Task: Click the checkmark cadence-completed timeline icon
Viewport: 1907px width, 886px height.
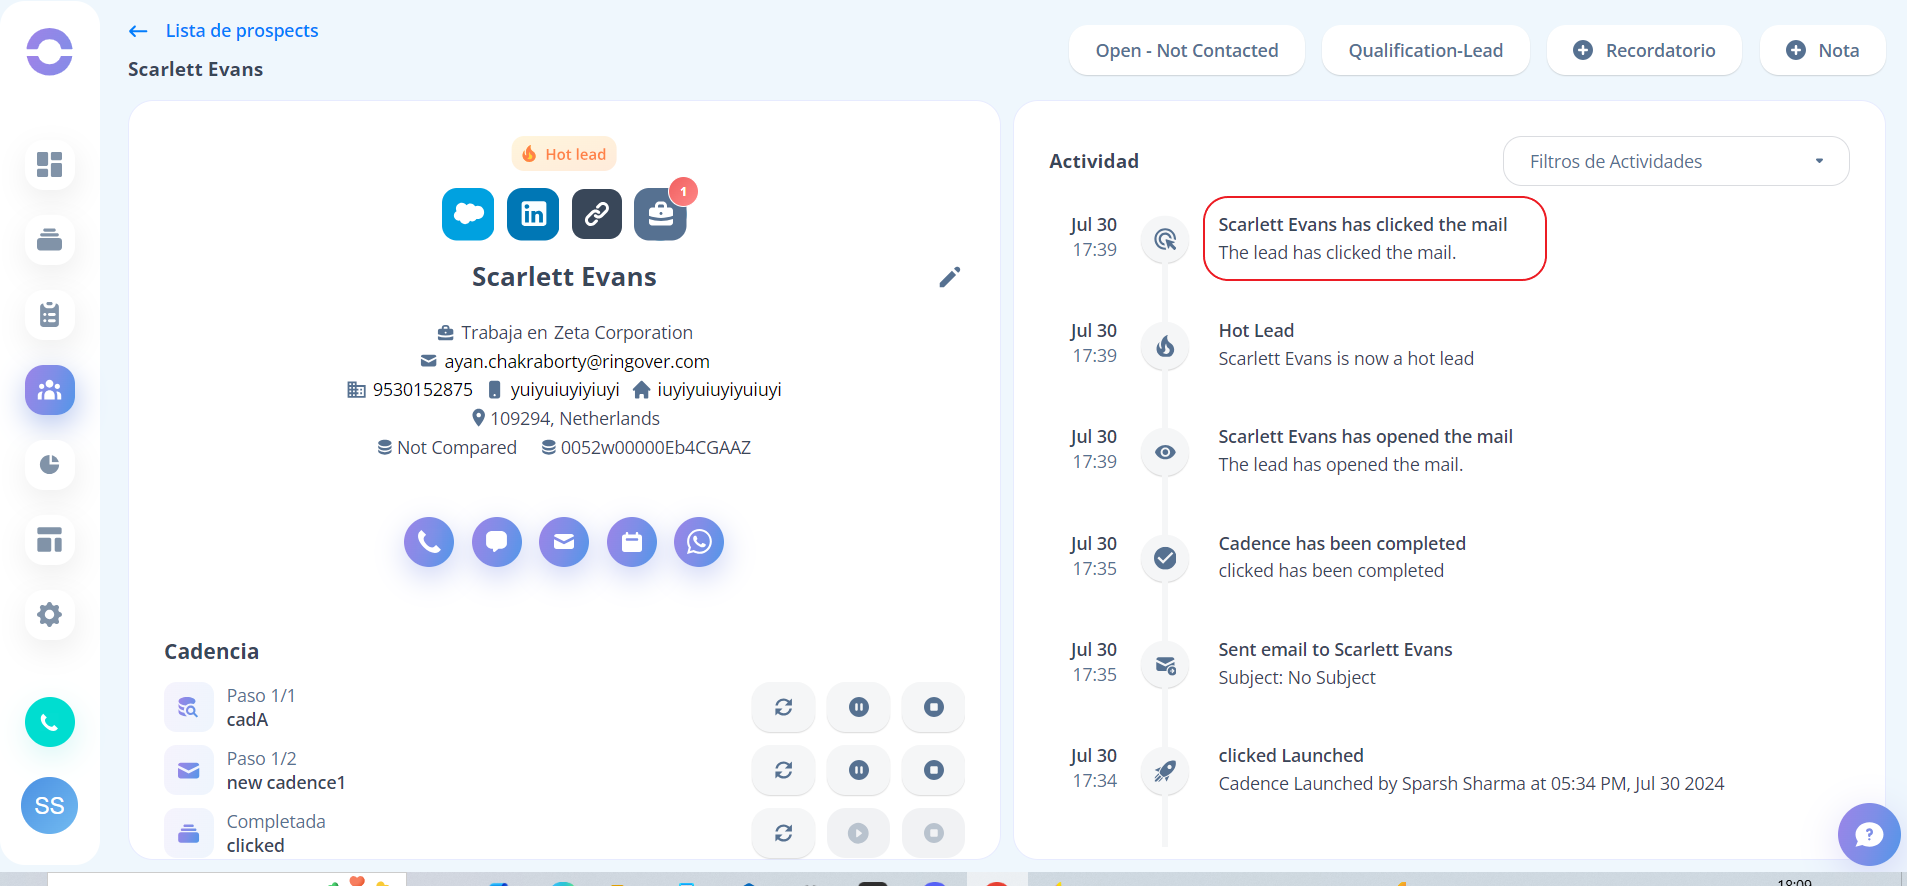Action: point(1165,558)
